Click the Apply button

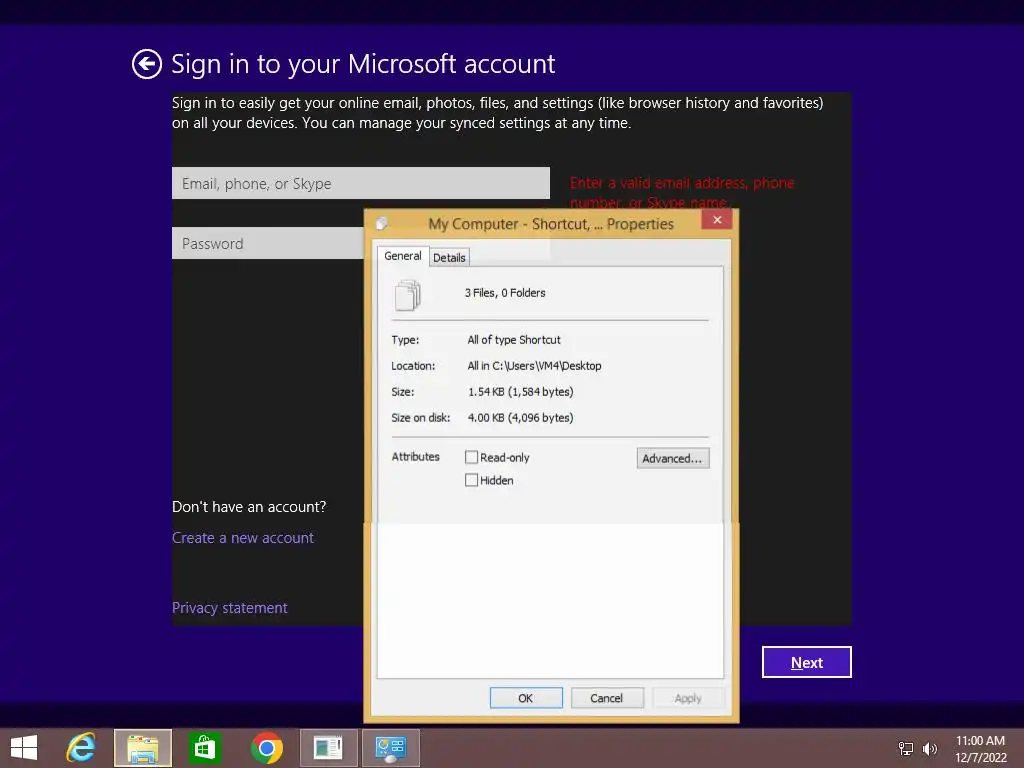click(x=688, y=698)
